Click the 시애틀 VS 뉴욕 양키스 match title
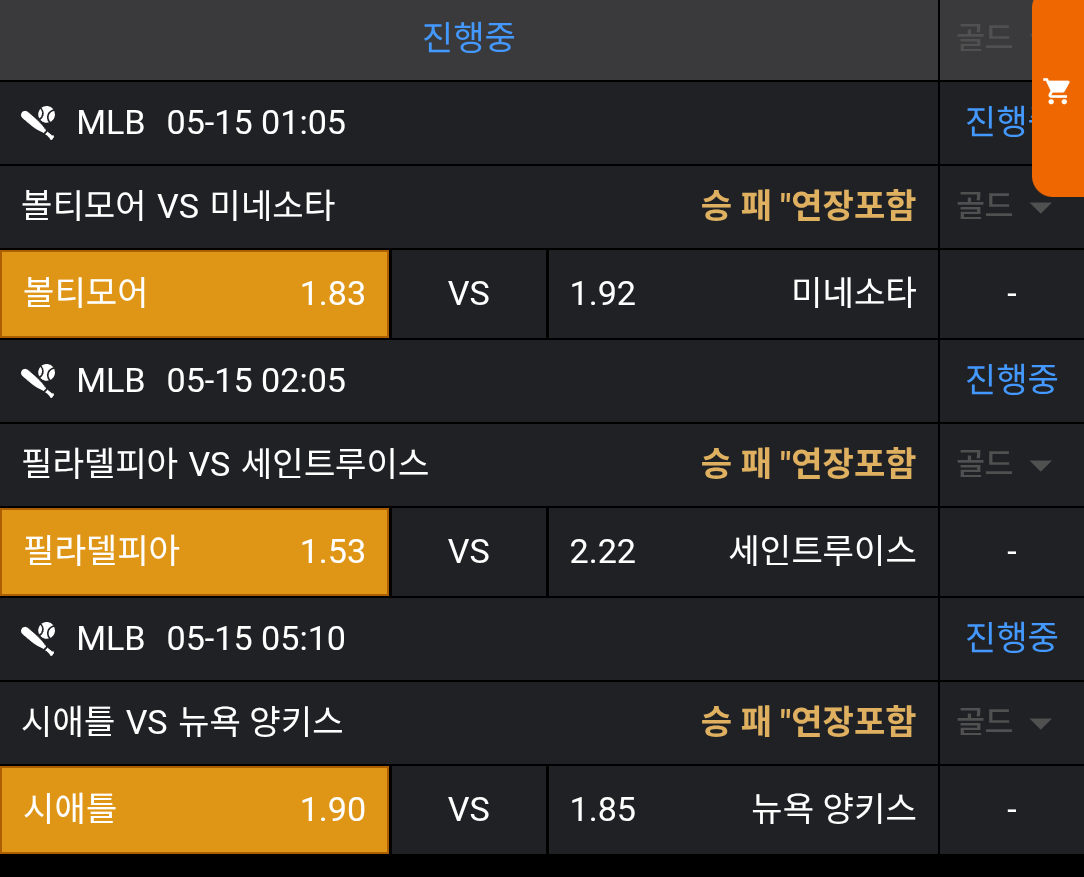1084x877 pixels. [x=182, y=722]
